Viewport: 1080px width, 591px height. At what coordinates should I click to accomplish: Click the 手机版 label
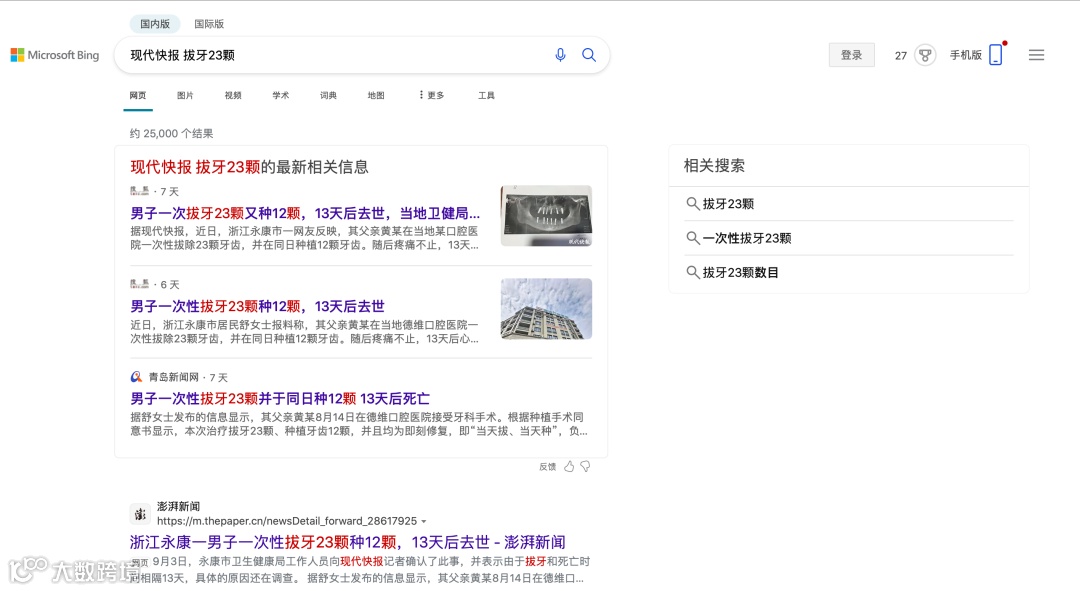966,55
